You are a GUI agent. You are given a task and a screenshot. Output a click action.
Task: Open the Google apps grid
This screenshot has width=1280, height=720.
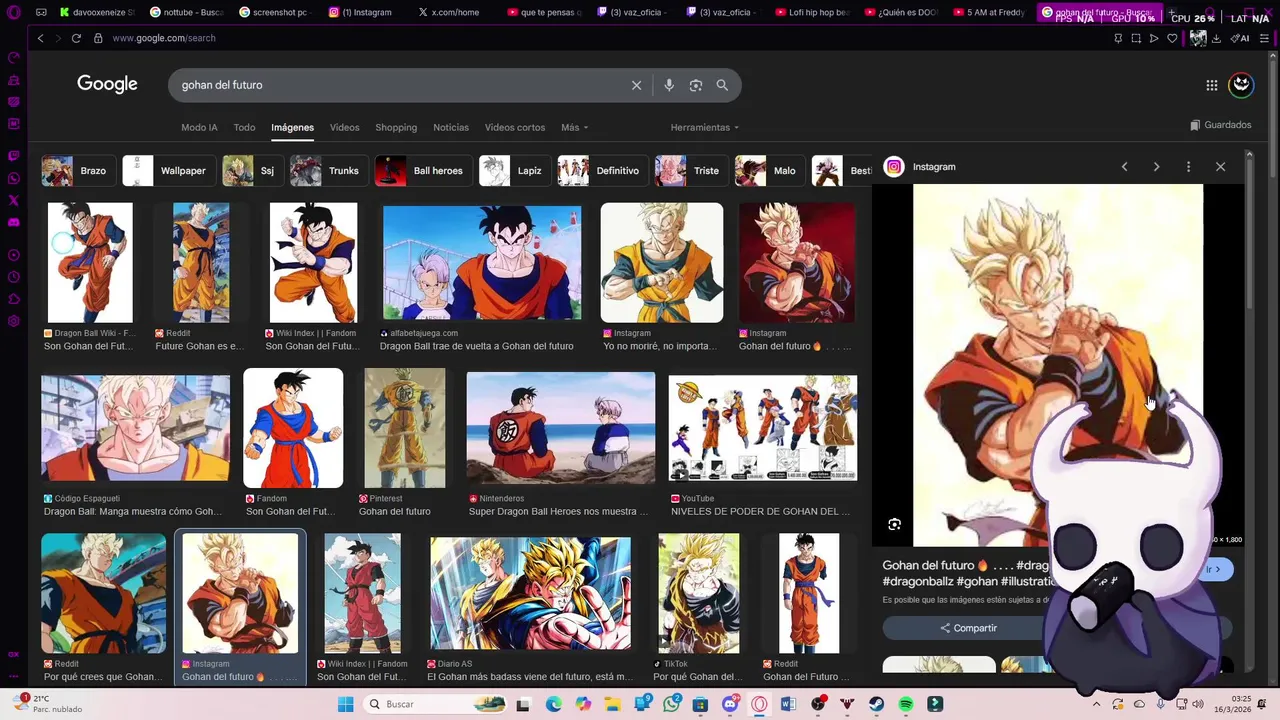click(1211, 85)
